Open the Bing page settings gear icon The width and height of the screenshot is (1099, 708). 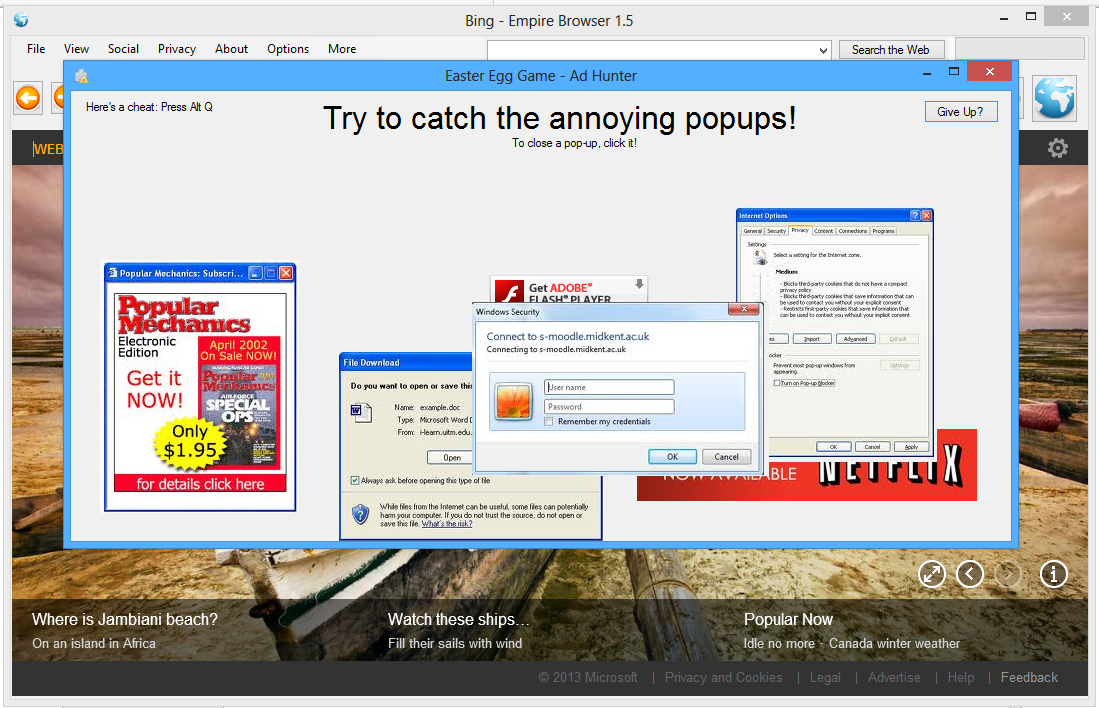pyautogui.click(x=1057, y=148)
